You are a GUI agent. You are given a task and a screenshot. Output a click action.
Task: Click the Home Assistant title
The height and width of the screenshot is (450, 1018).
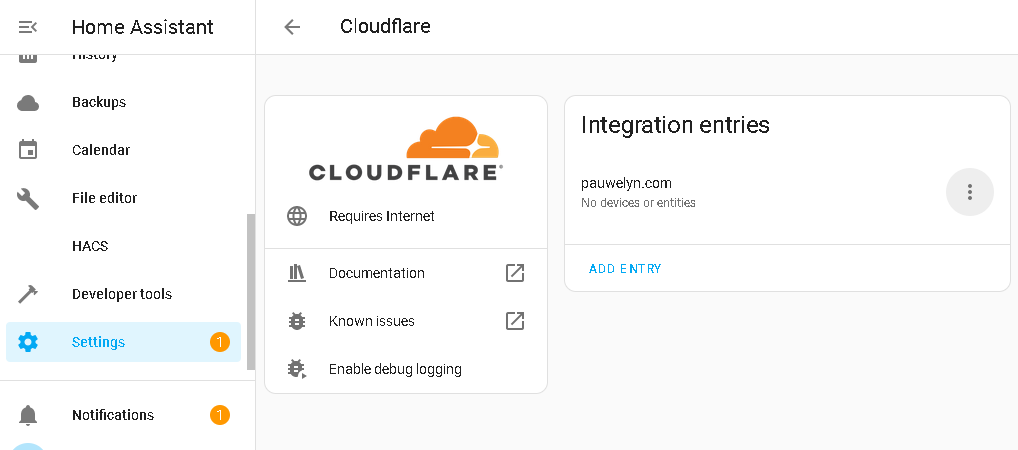142,27
